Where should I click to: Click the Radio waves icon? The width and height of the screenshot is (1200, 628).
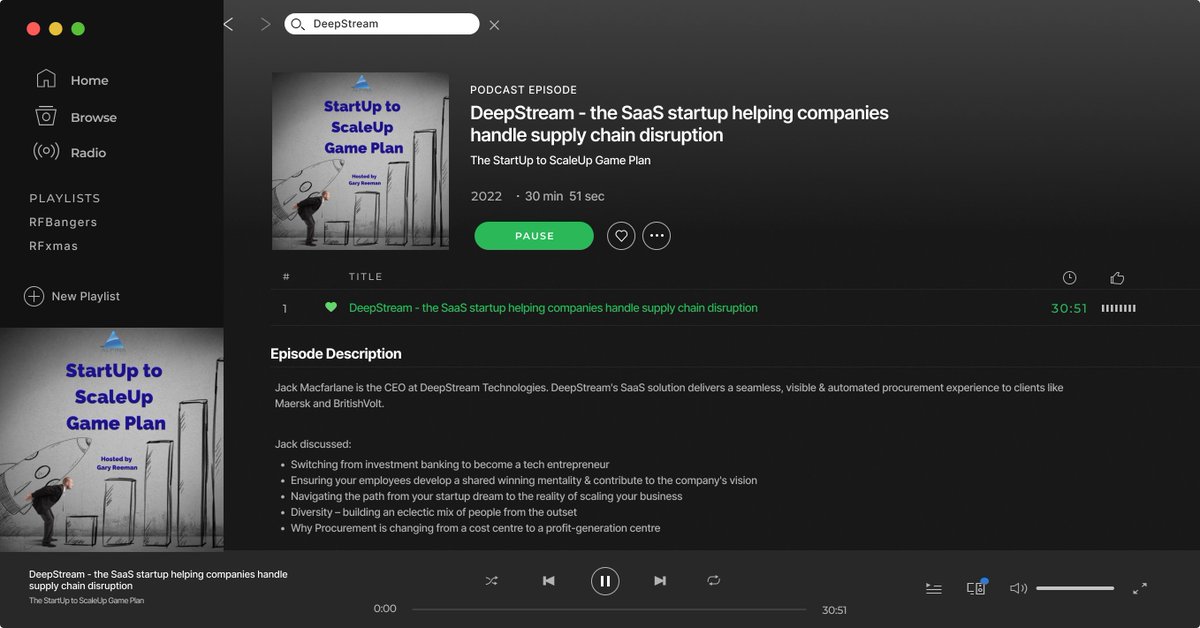pyautogui.click(x=46, y=152)
